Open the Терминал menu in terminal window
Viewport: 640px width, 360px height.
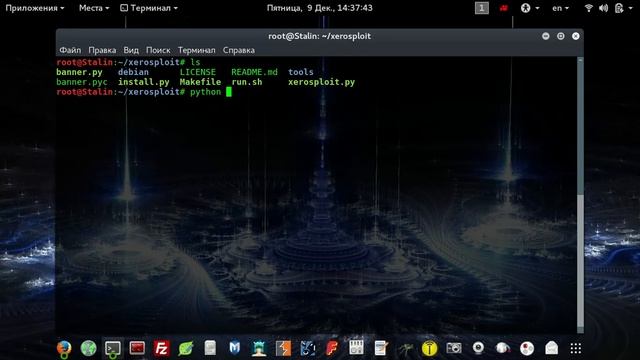[196, 50]
